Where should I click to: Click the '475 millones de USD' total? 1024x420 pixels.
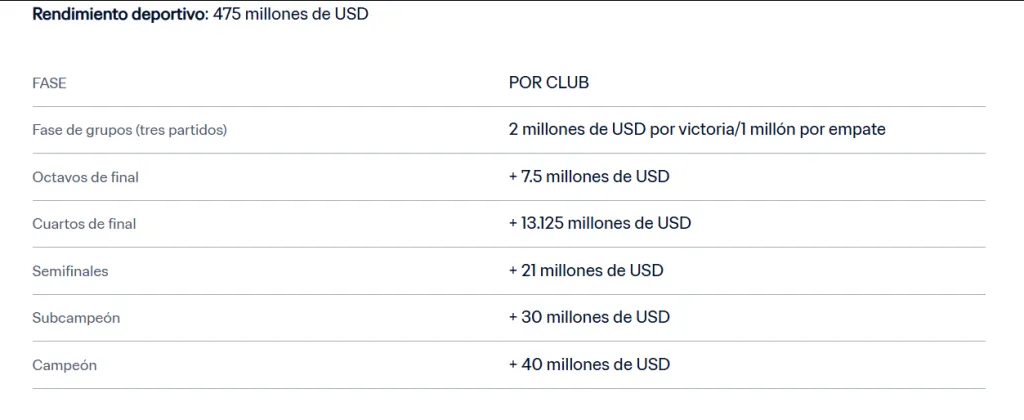291,16
